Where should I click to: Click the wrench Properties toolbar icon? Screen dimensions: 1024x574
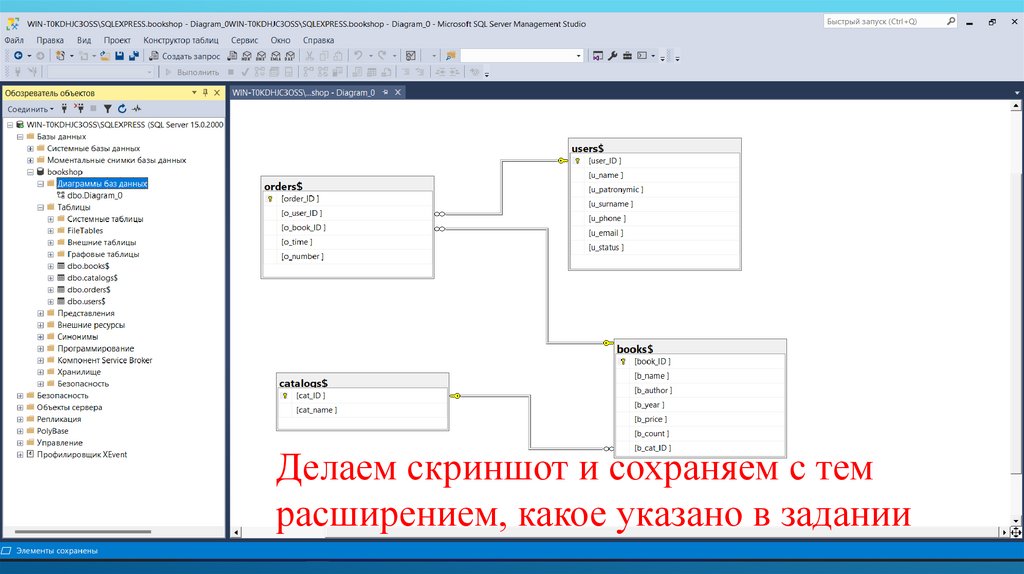[x=613, y=56]
